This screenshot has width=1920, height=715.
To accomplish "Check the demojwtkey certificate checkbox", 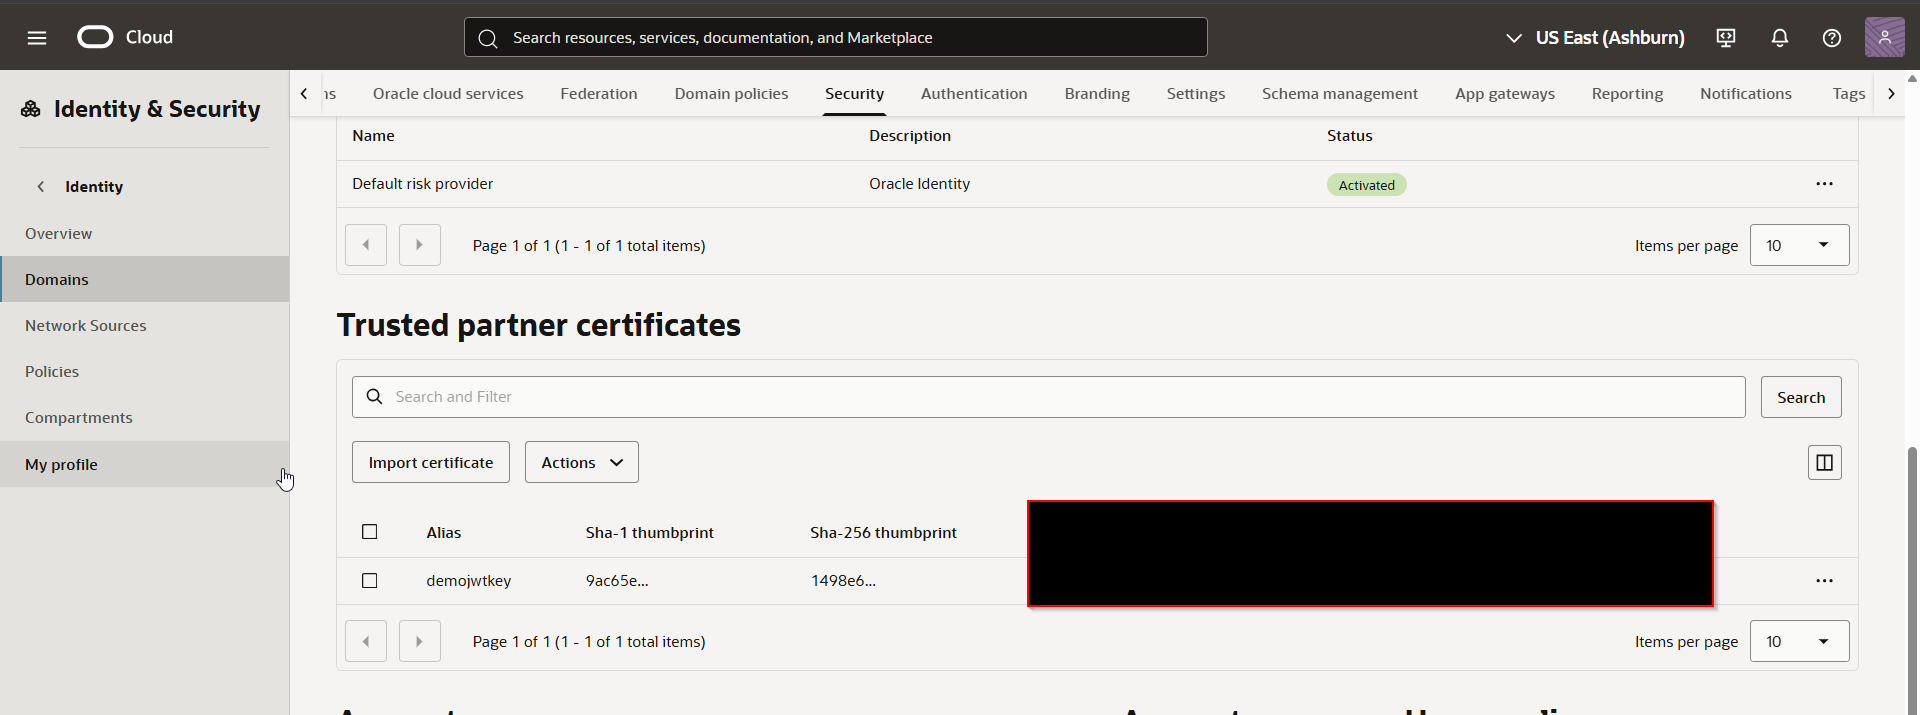I will [370, 581].
